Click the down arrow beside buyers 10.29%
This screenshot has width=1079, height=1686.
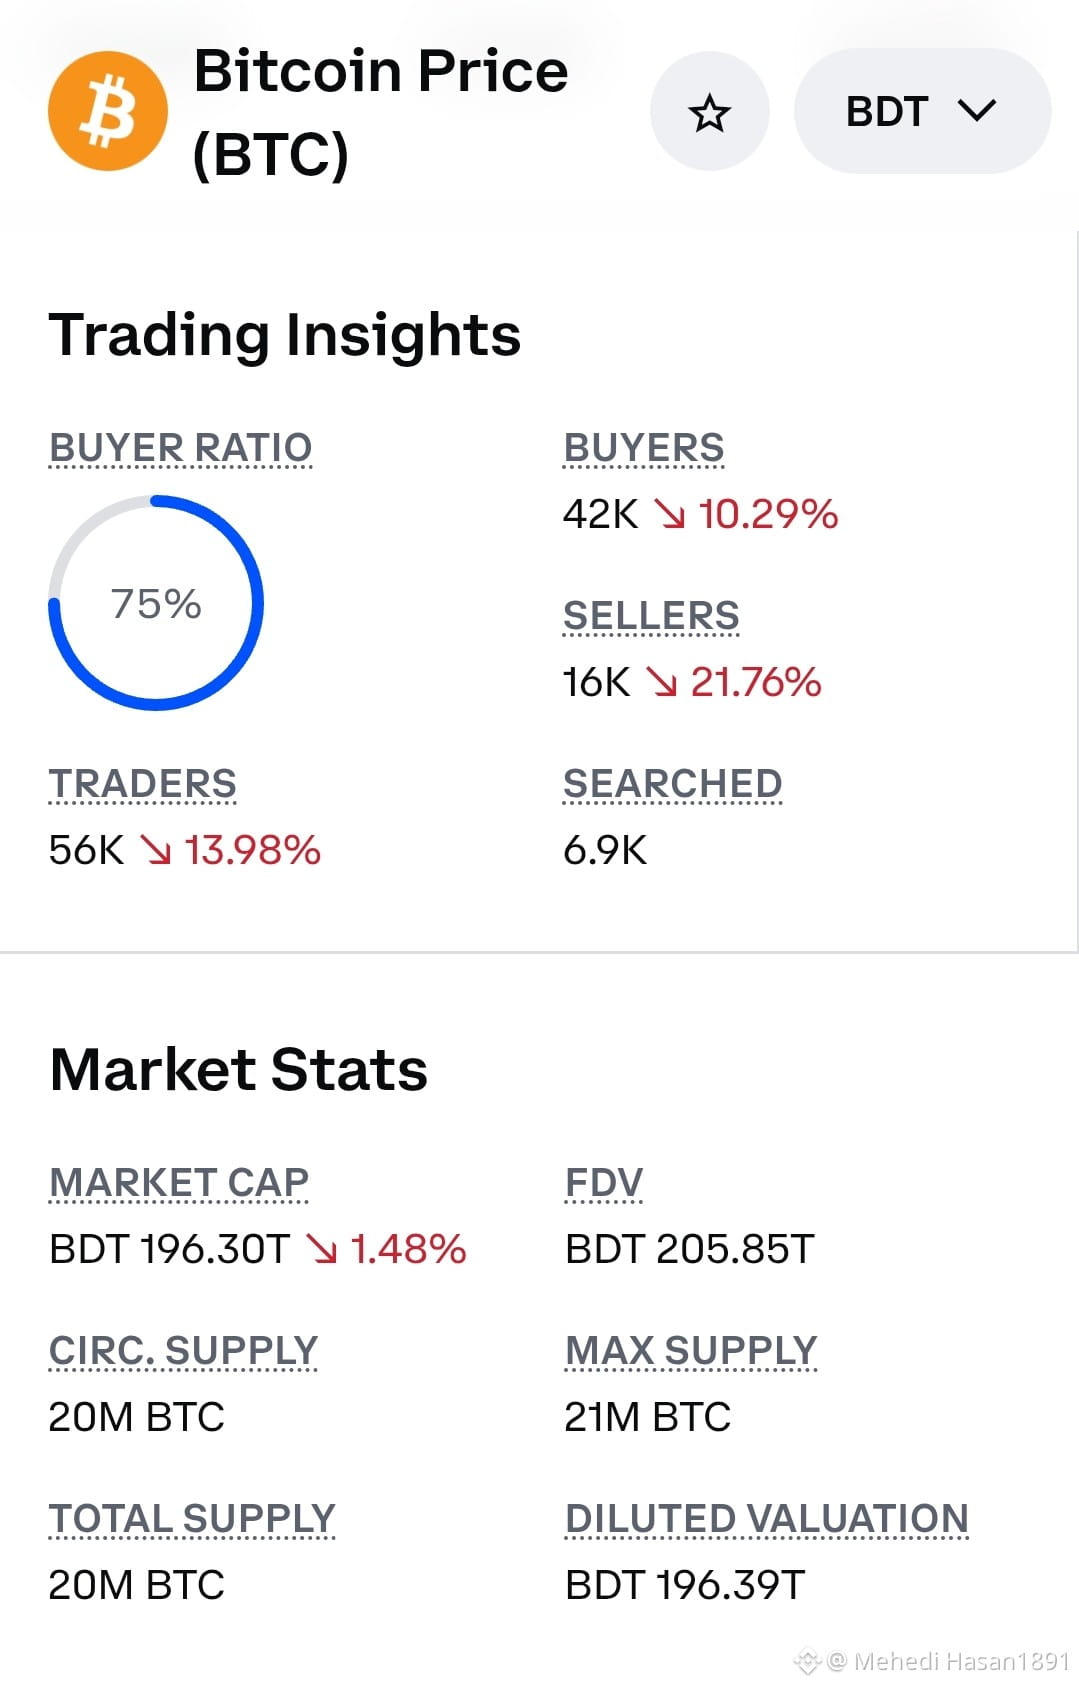click(x=669, y=514)
